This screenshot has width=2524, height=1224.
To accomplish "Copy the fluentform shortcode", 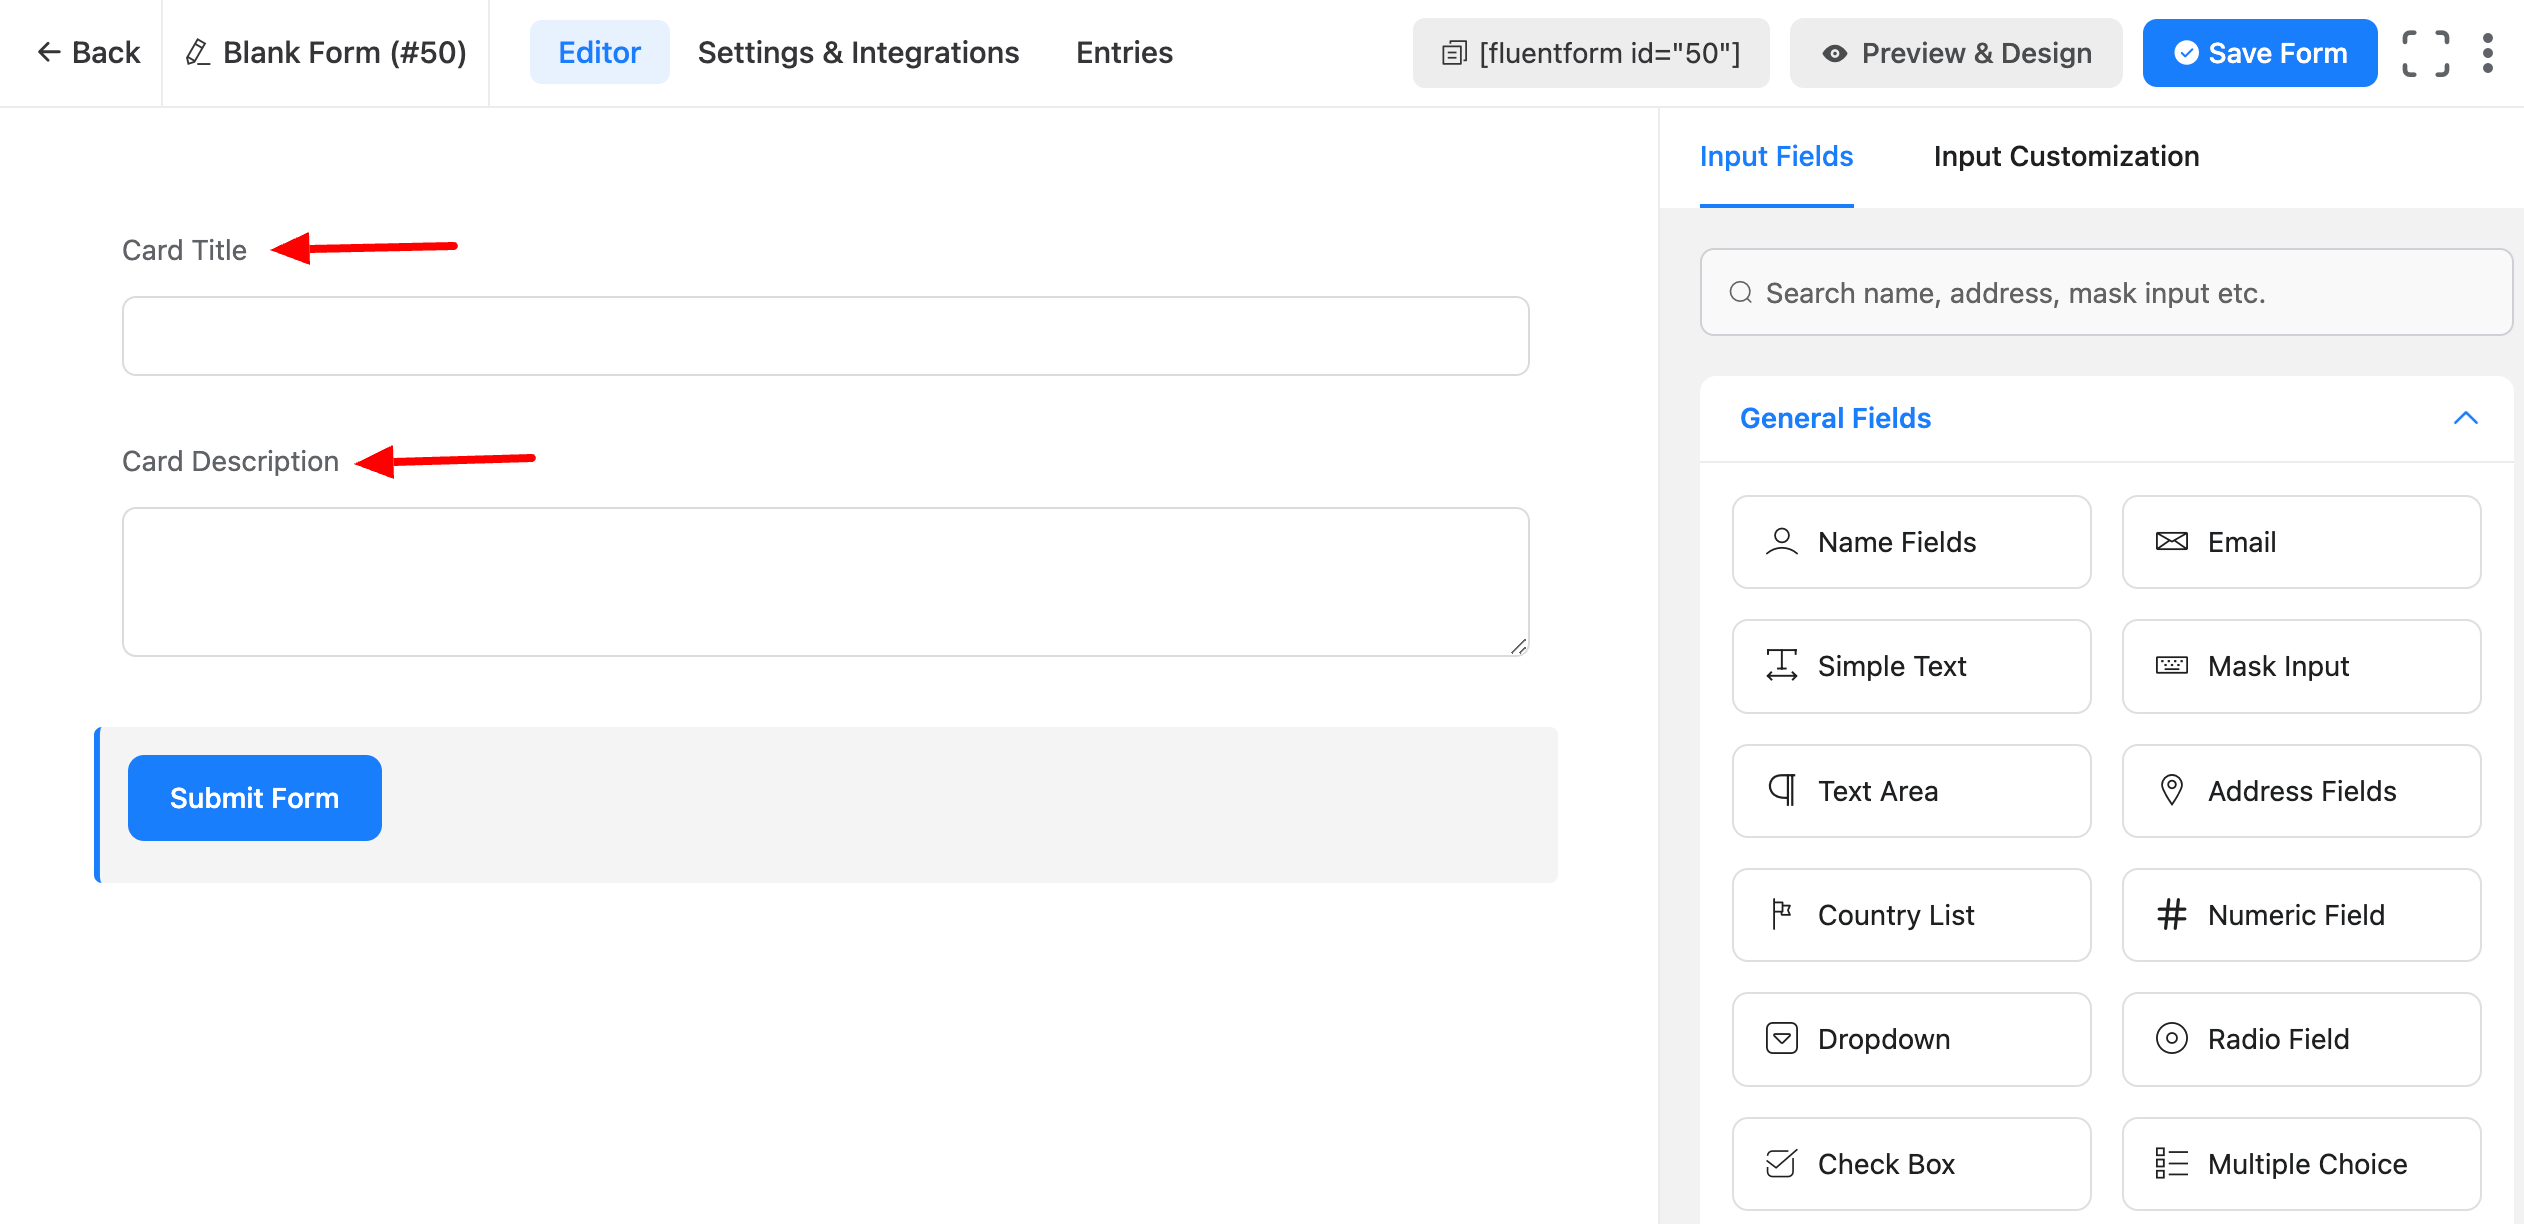I will [1590, 53].
